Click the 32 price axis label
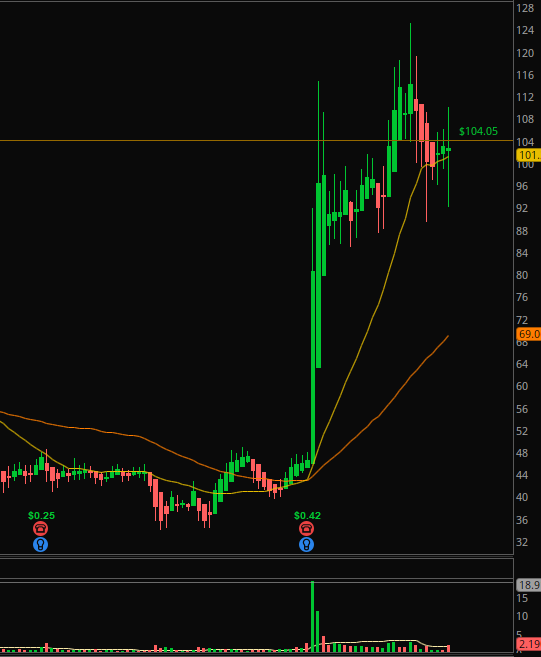Screen dimensions: 541x657 522,542
